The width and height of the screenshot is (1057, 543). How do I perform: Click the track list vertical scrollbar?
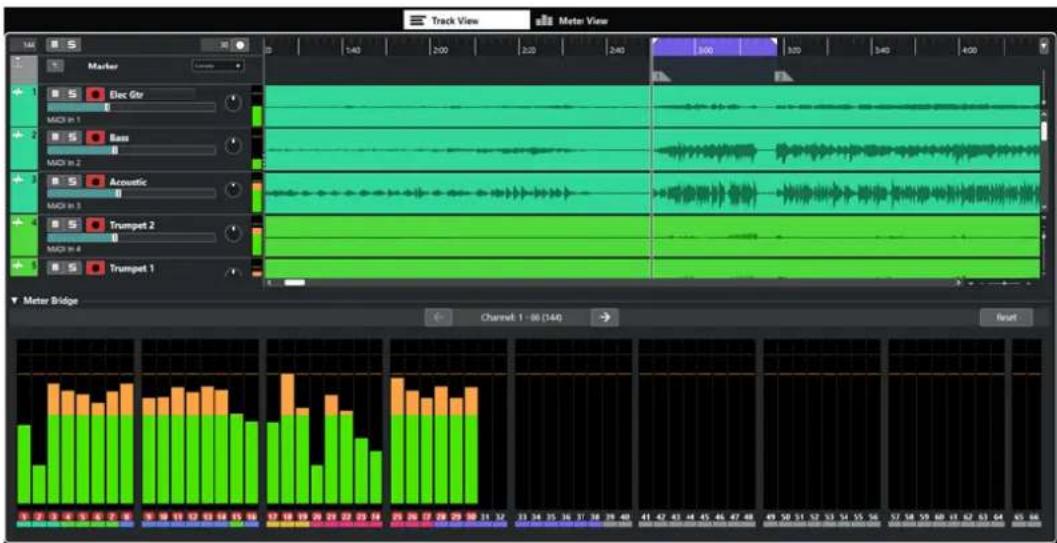point(1044,131)
